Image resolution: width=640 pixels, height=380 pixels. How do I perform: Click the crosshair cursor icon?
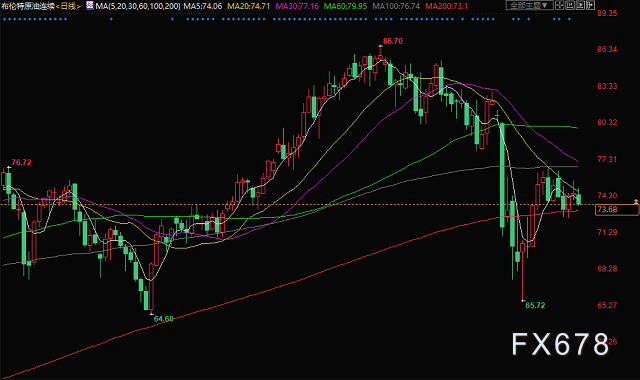(560, 5)
